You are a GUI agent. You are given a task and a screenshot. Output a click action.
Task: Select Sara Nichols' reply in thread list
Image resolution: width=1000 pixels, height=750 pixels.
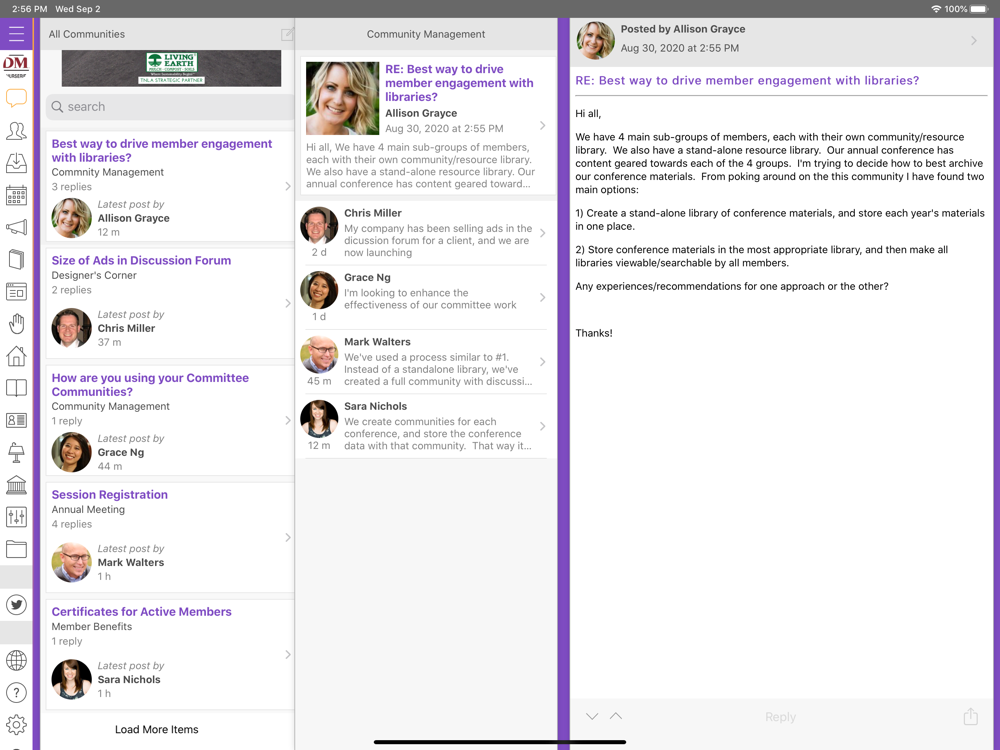tap(425, 426)
